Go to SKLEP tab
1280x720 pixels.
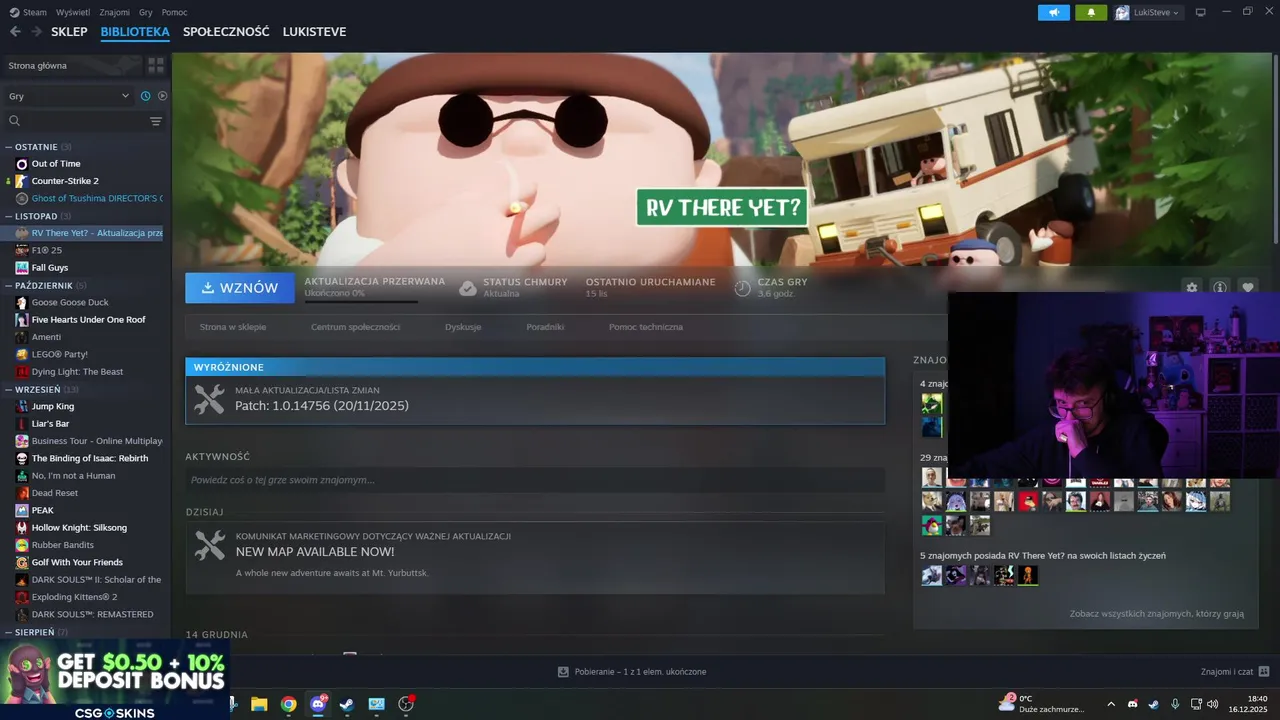(x=69, y=32)
